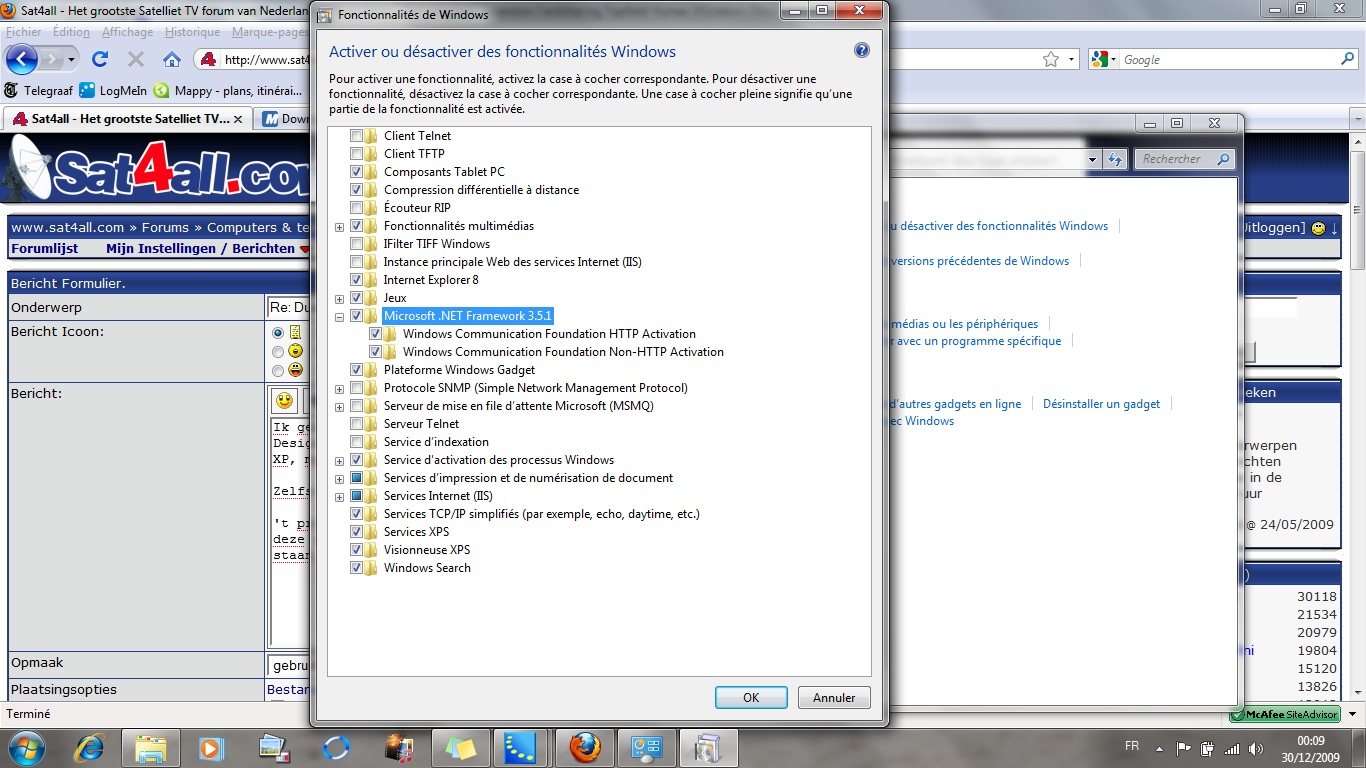Go to Firefox home page icon
This screenshot has width=1366, height=768.
click(x=172, y=59)
